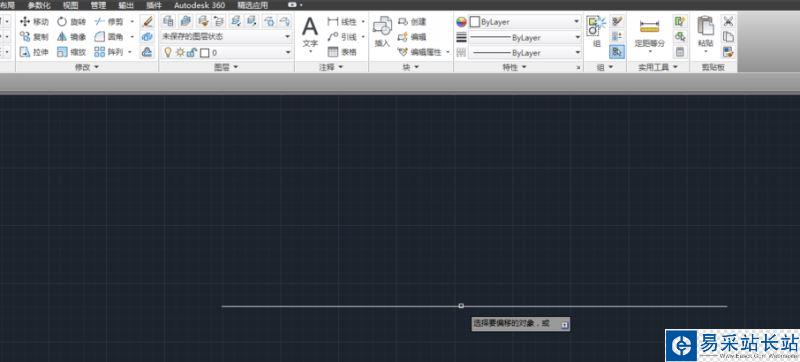Select the 引线 (Leader) tool
This screenshot has width=800, height=362.
coord(342,37)
